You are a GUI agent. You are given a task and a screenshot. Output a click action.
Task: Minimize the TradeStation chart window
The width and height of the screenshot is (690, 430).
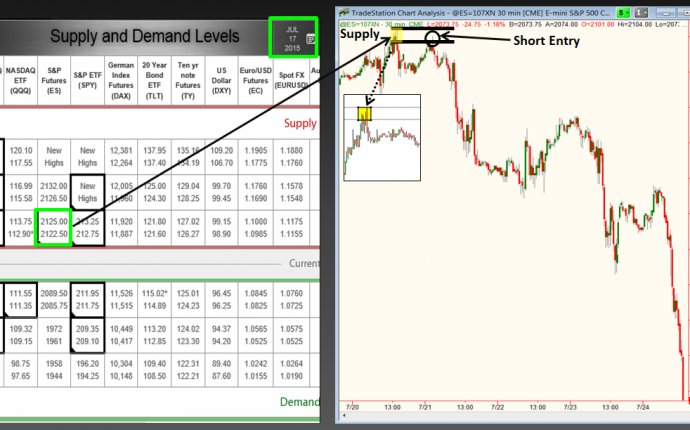666,13
